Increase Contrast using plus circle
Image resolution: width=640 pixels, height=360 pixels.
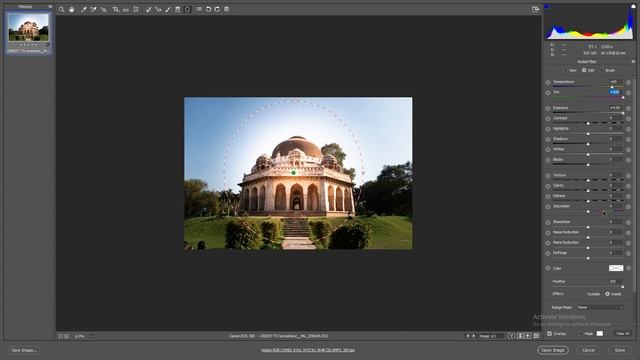[x=629, y=119]
